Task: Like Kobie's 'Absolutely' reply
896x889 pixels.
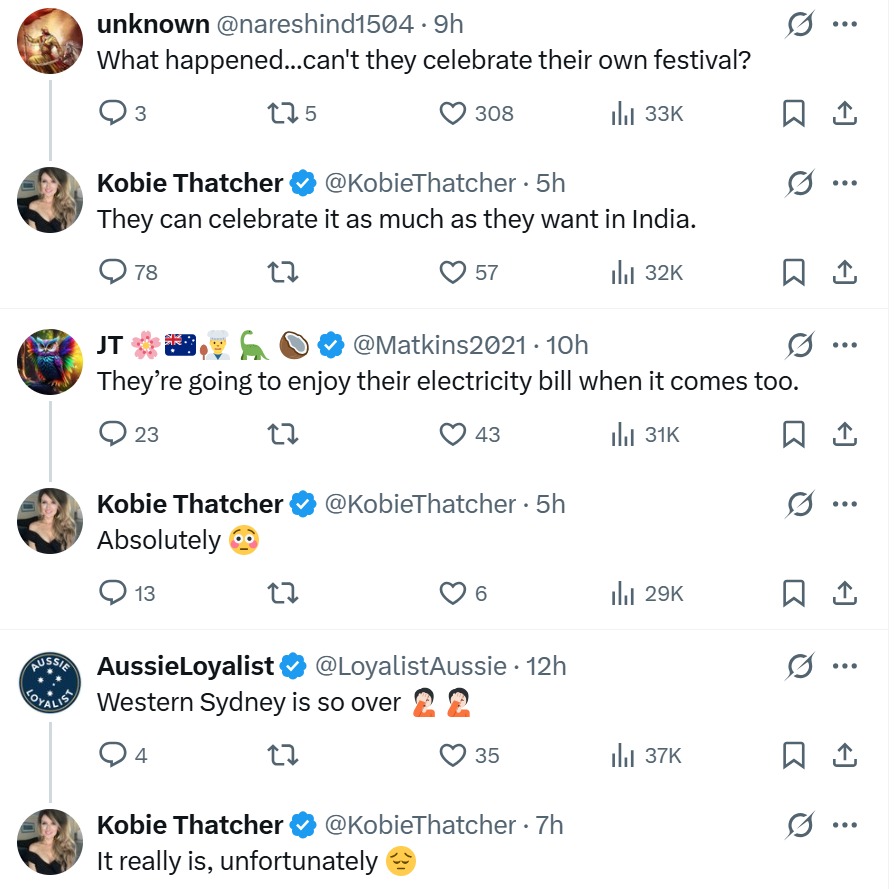Action: coord(454,593)
